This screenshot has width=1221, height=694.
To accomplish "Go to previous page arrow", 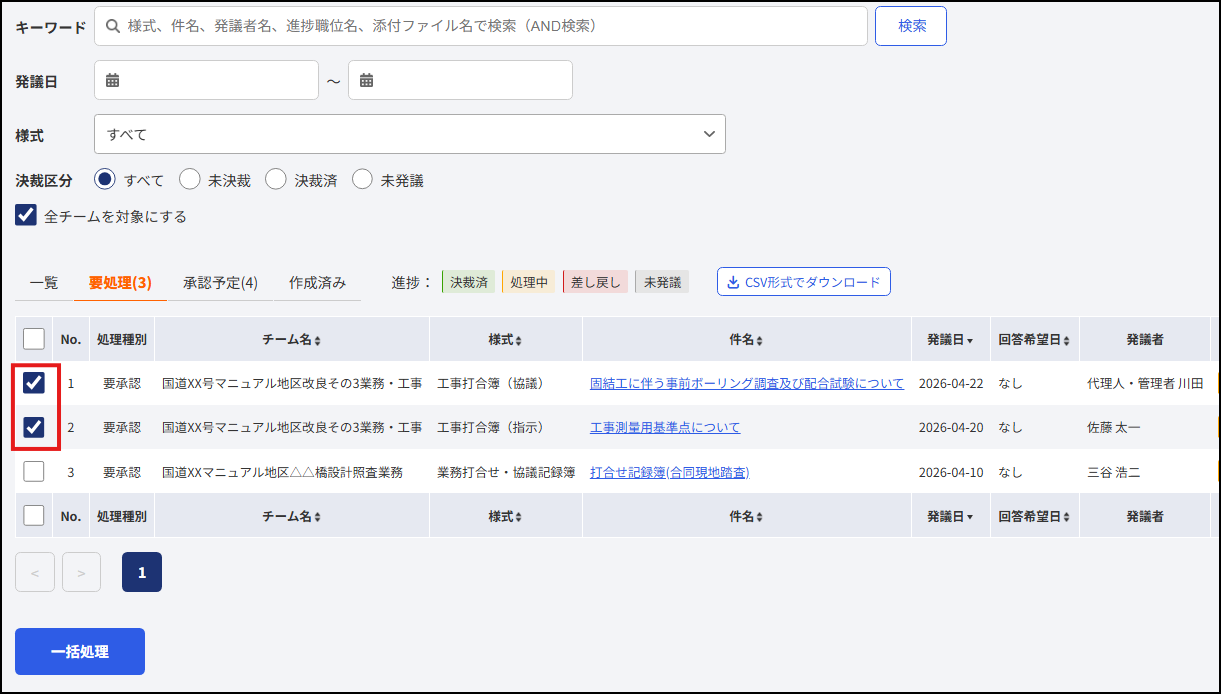I will coord(35,572).
